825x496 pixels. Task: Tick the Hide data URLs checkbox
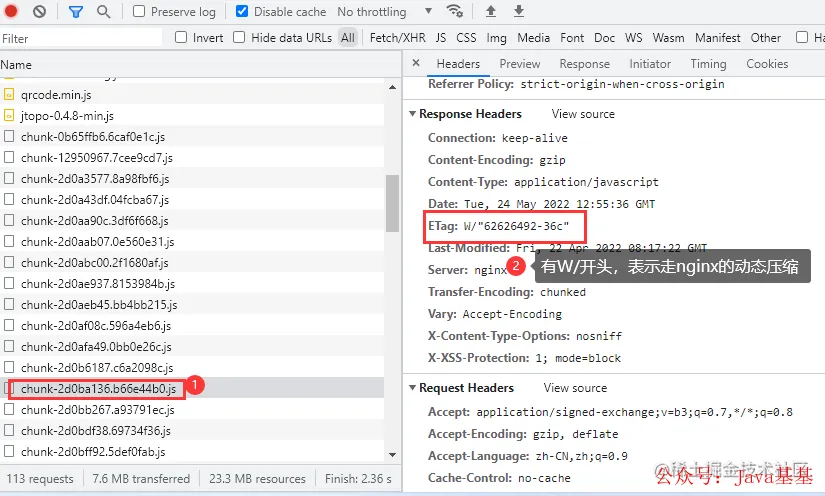pyautogui.click(x=239, y=37)
